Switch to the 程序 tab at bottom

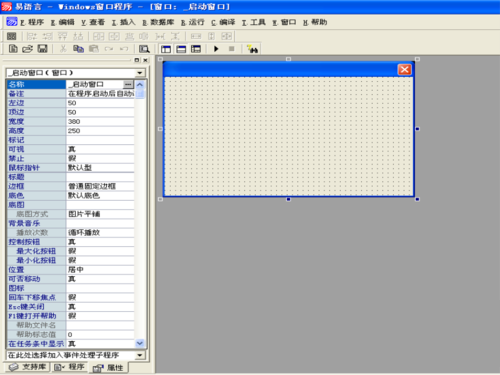click(x=69, y=367)
